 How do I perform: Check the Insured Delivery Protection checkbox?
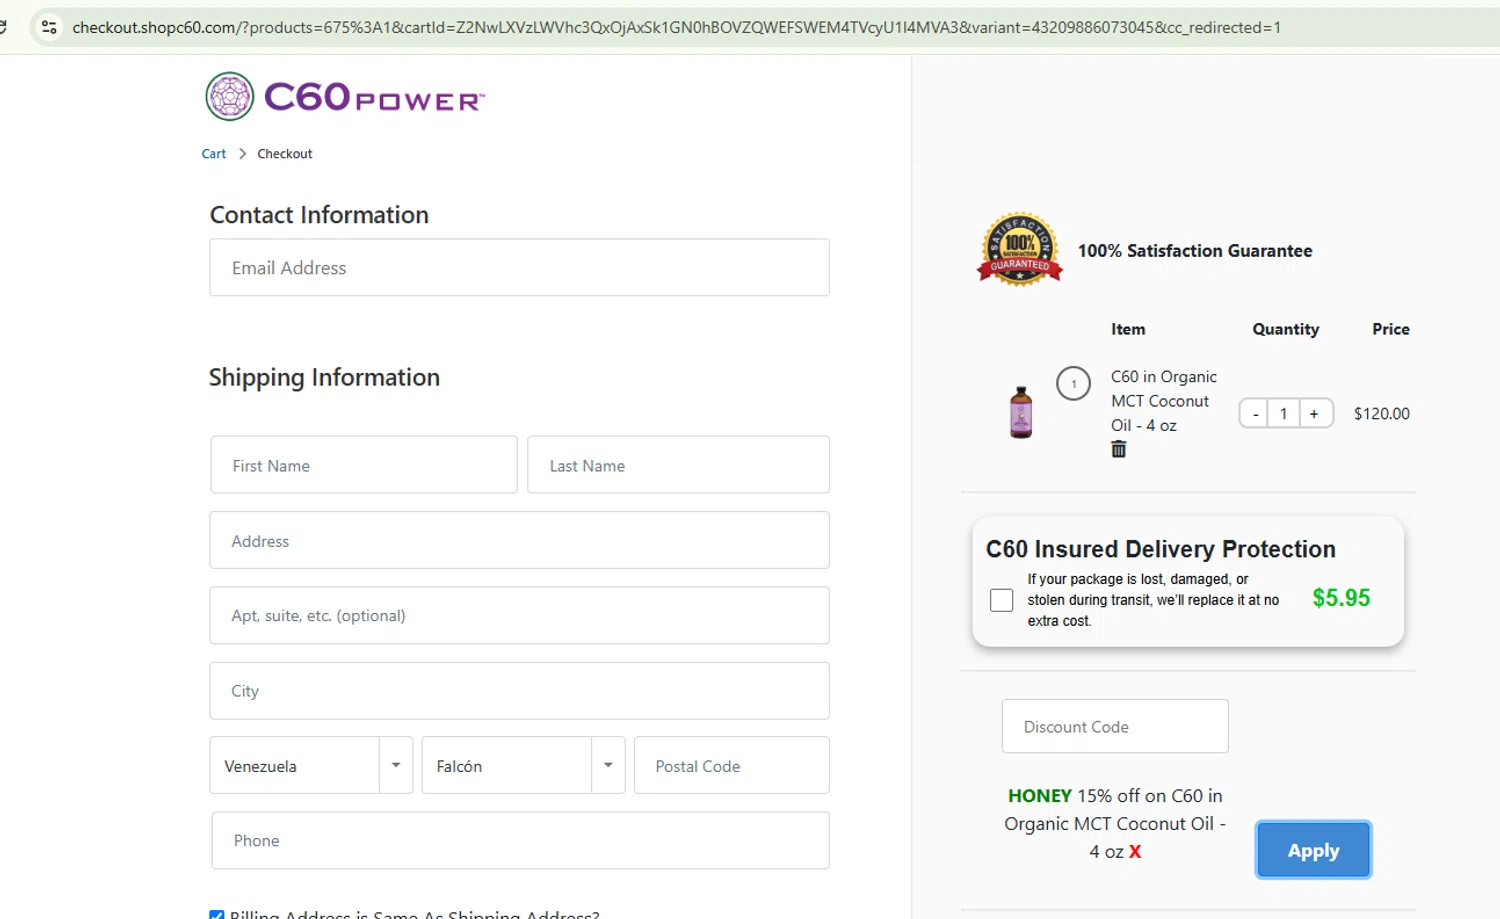tap(1001, 600)
